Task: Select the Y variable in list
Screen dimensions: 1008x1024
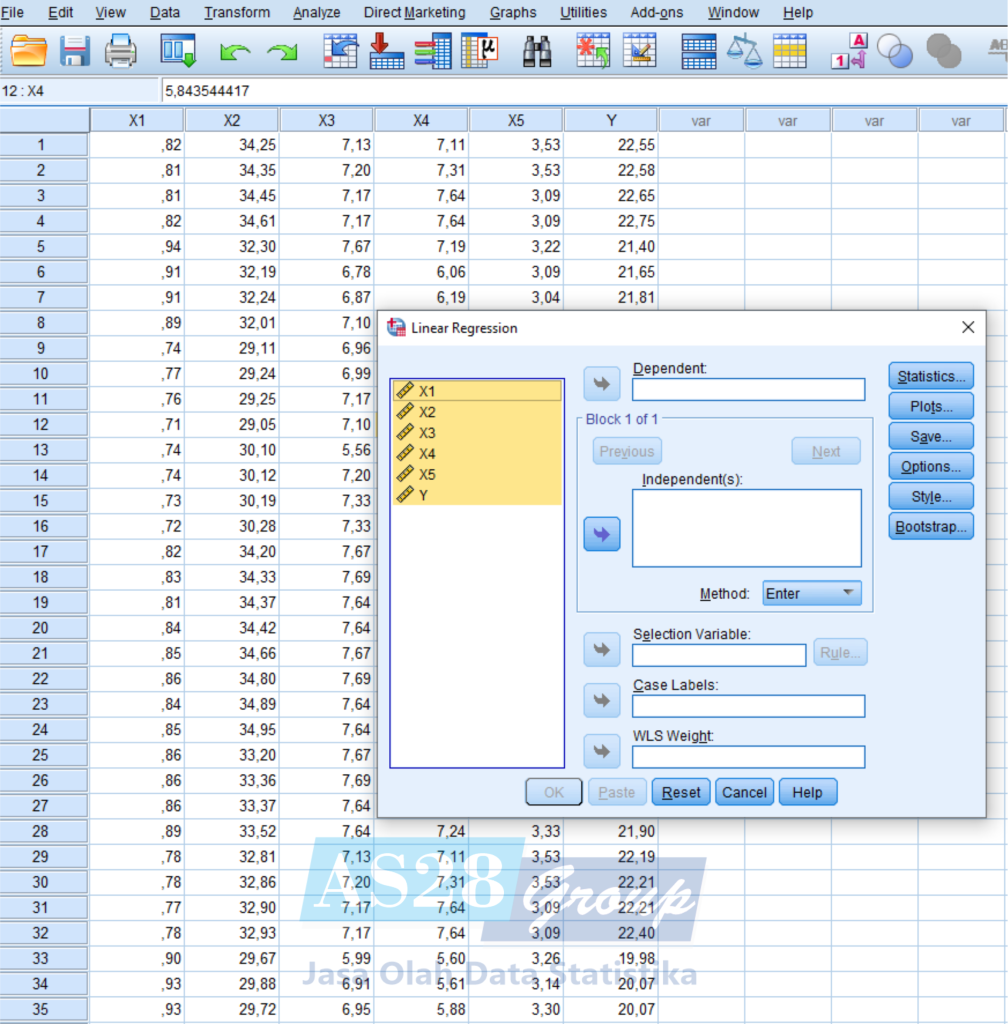Action: (x=424, y=495)
